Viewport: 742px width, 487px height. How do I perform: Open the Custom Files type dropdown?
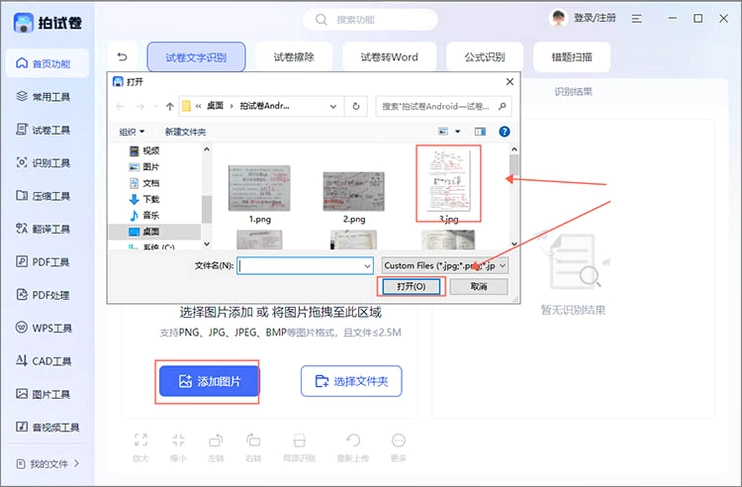[445, 266]
